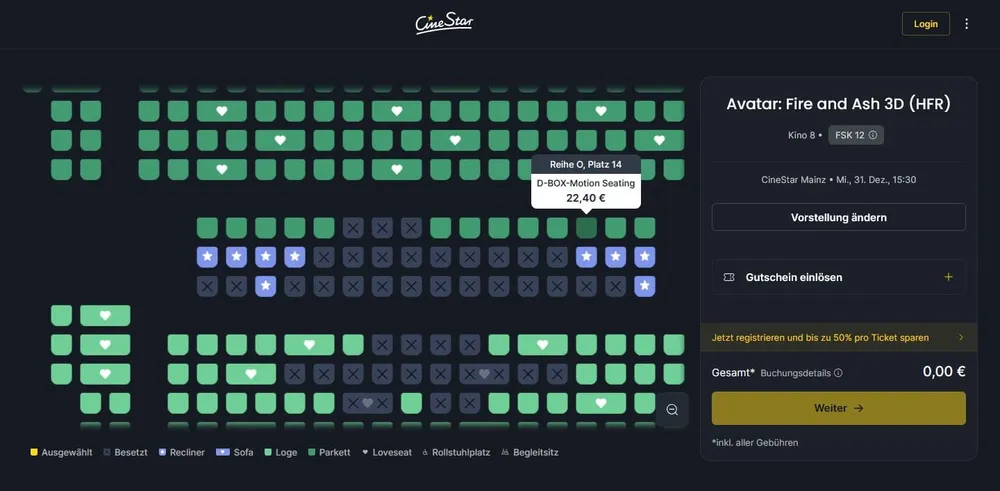Click the Rollstuhlplatz wheelchair legend icon

click(x=424, y=453)
